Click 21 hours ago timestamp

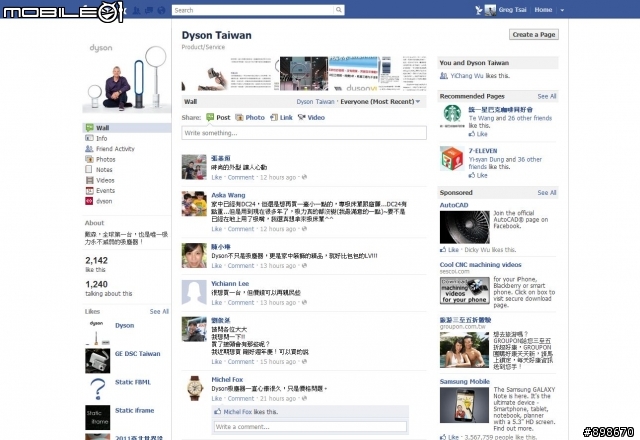tap(278, 399)
